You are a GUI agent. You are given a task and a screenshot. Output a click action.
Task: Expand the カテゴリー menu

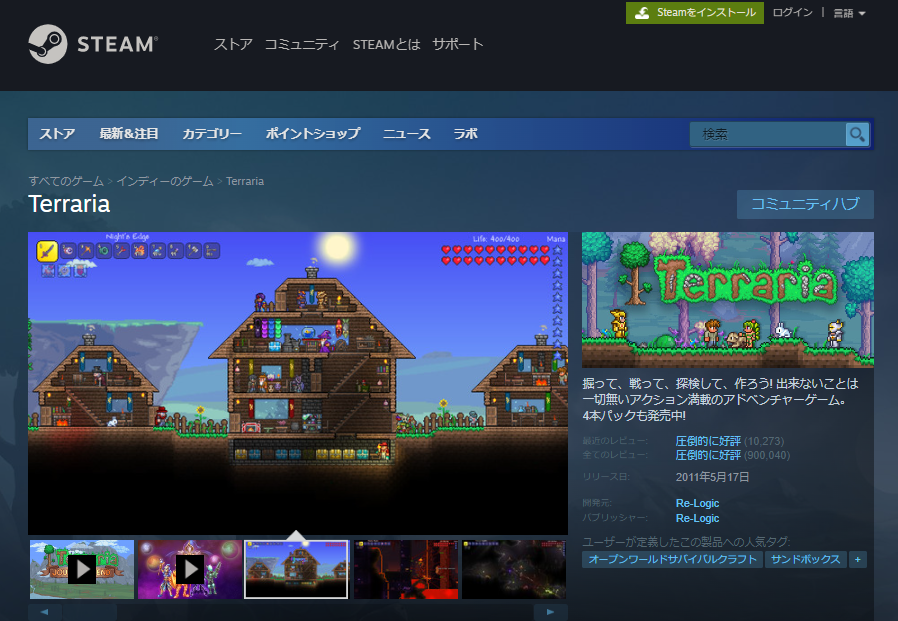211,134
